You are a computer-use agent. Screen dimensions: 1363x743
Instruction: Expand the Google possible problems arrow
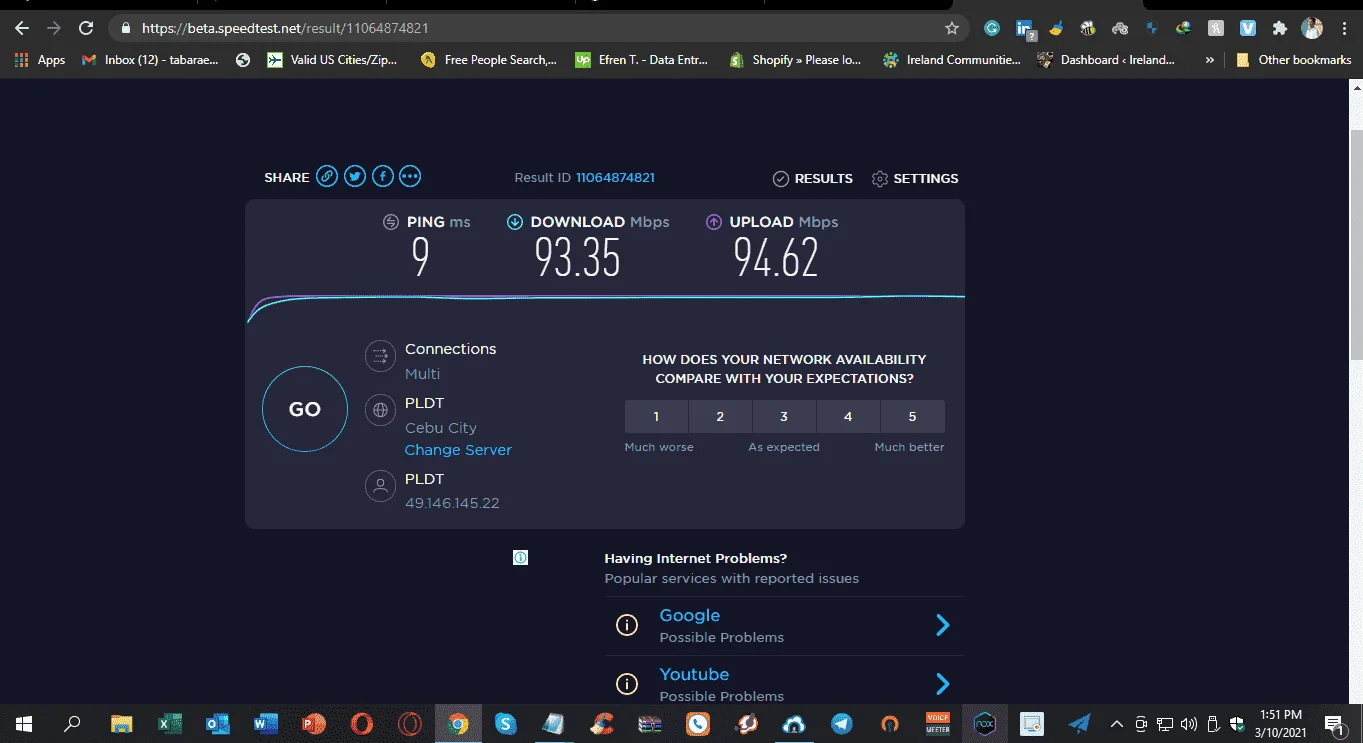942,625
